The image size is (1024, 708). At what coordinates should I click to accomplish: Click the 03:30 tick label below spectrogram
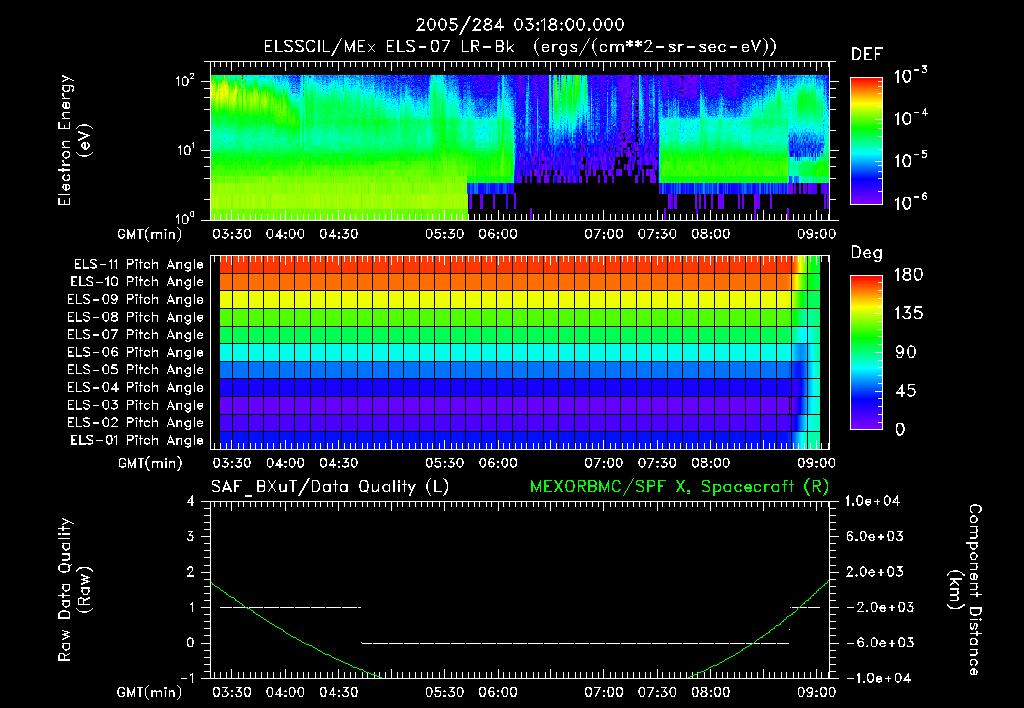pyautogui.click(x=232, y=234)
